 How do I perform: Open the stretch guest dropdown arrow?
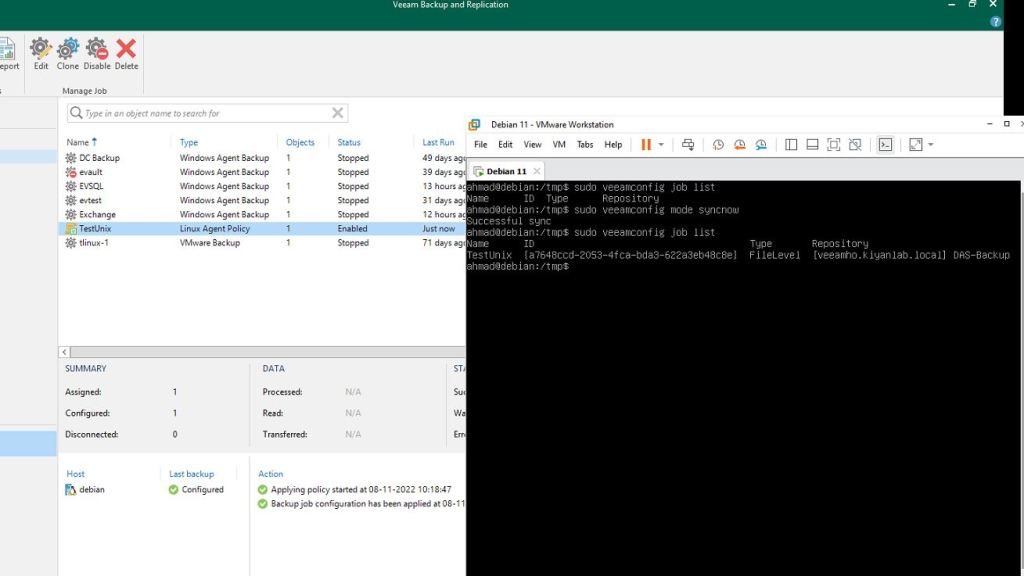click(x=931, y=145)
